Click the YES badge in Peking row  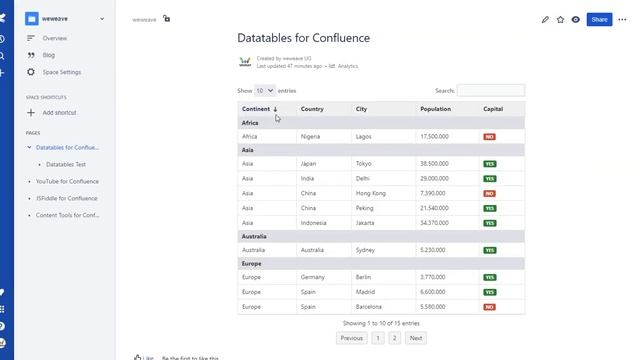tap(490, 208)
